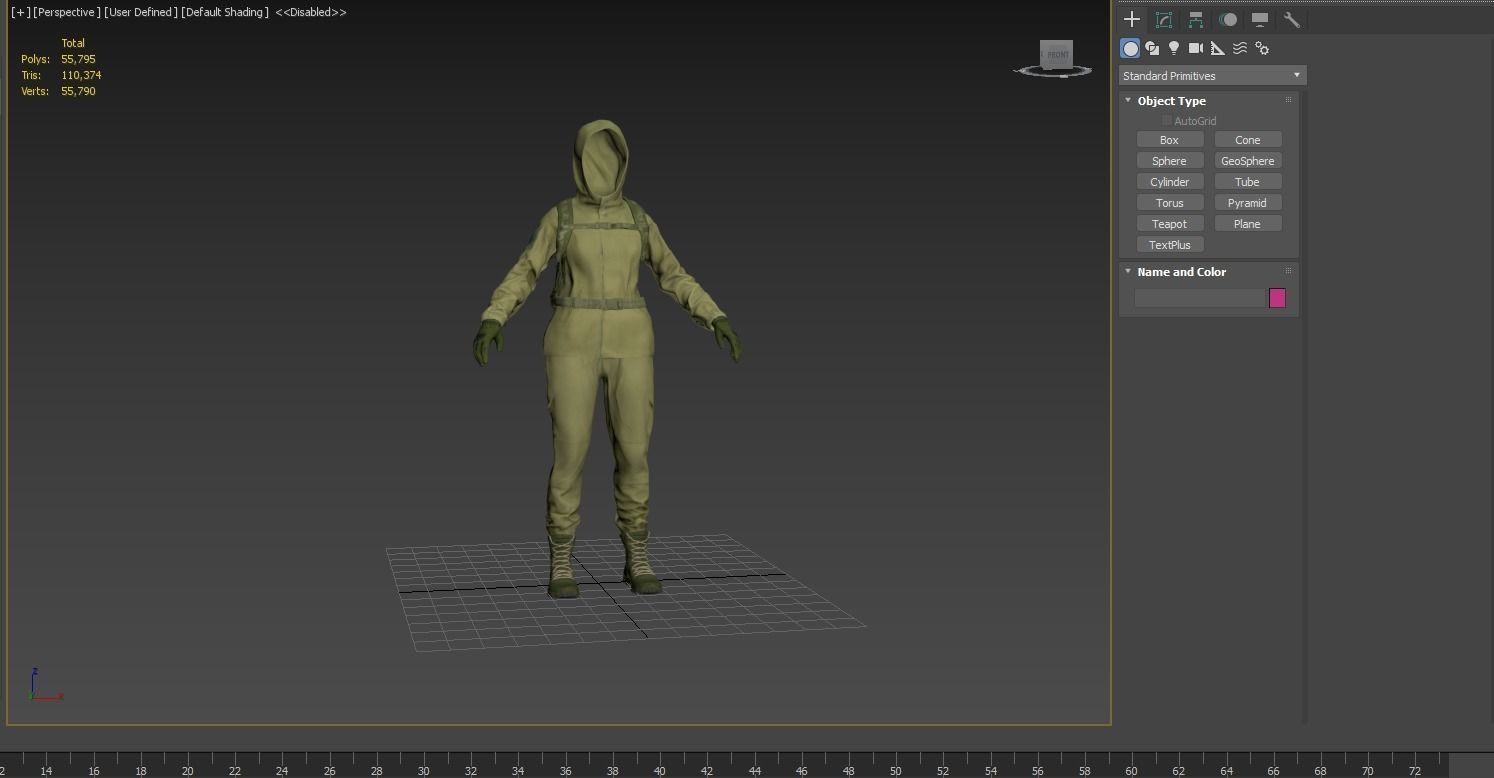Click the Polys count 55,795 statistic

coord(78,59)
